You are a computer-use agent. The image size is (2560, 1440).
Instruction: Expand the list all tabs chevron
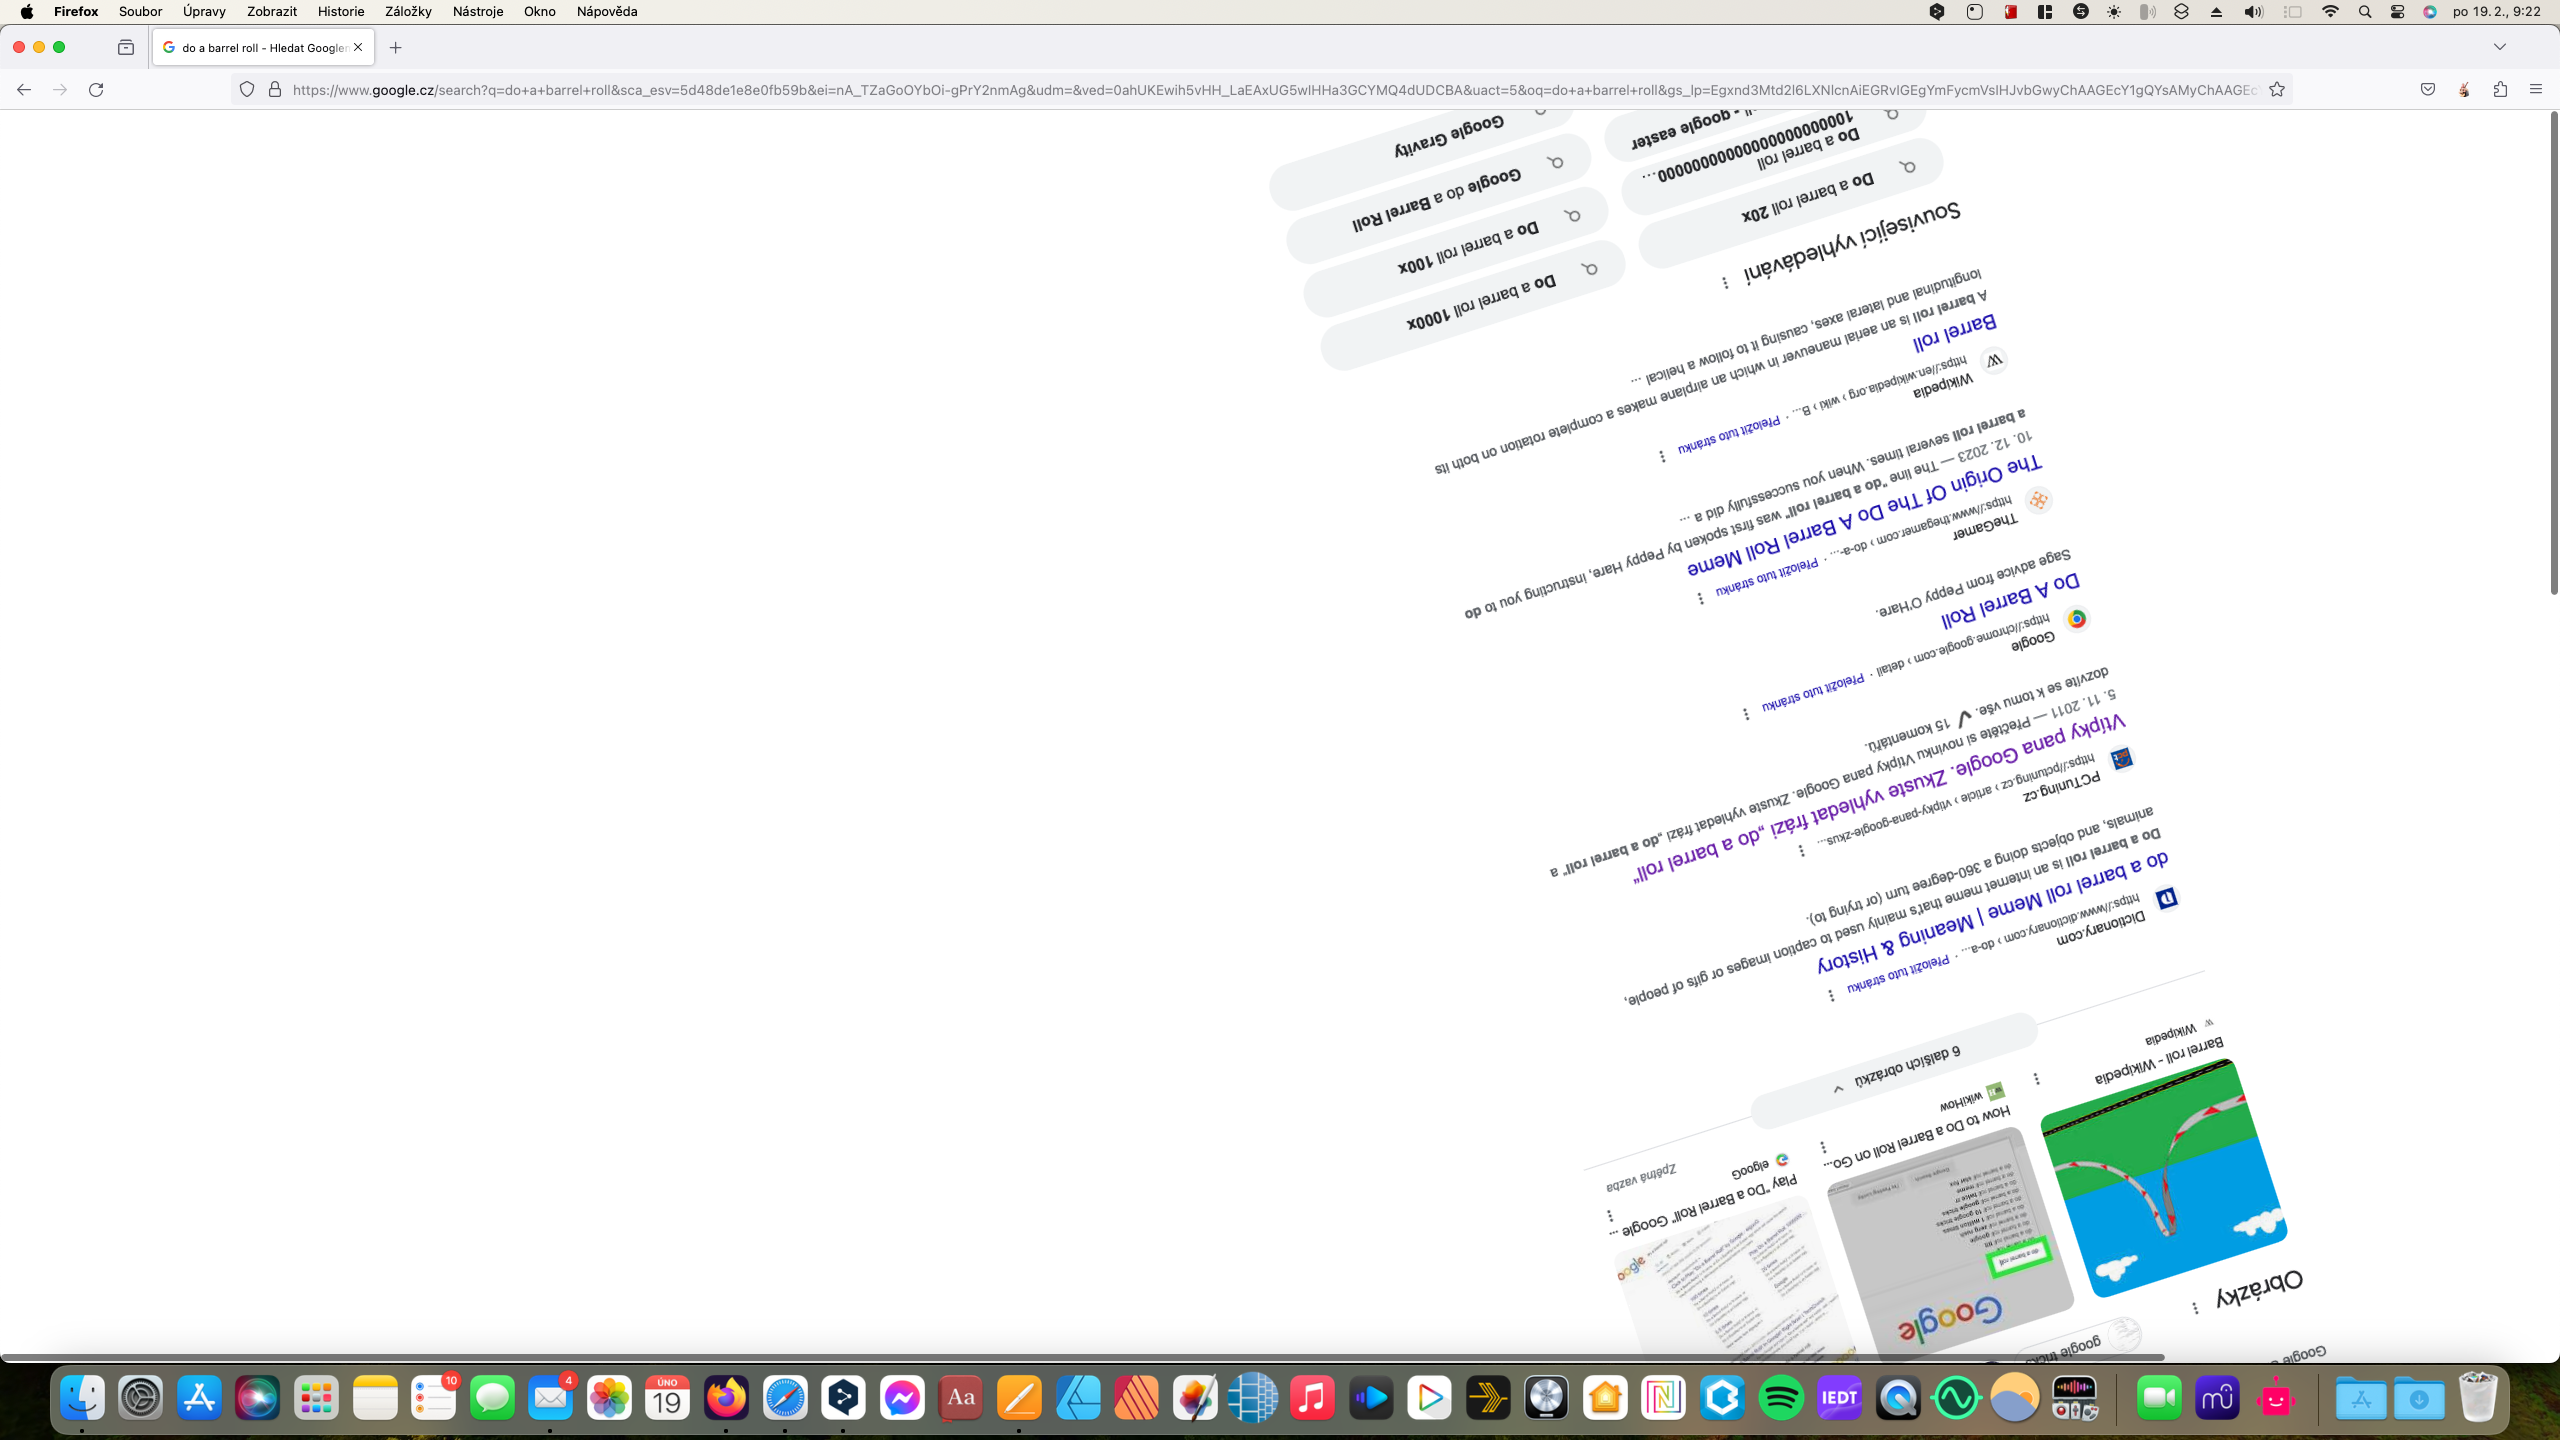click(x=2500, y=47)
